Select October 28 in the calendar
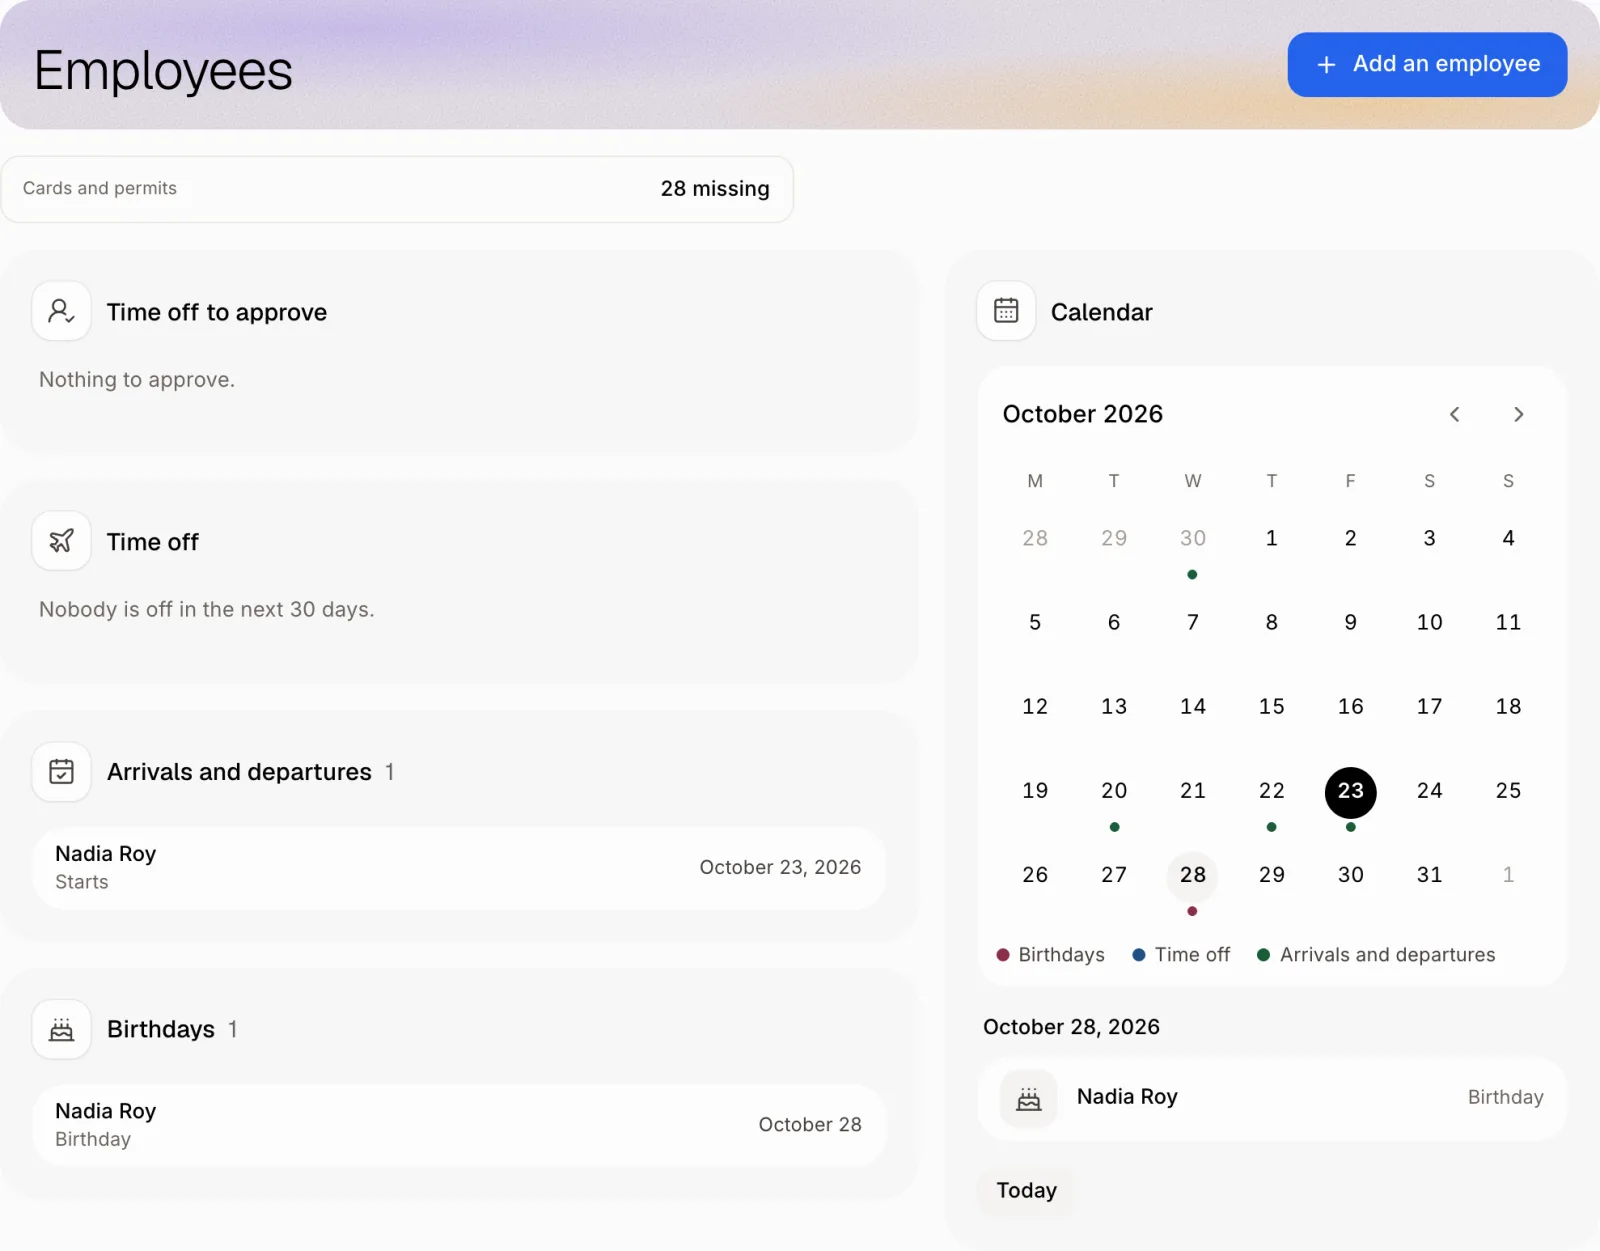The image size is (1600, 1251). point(1192,876)
